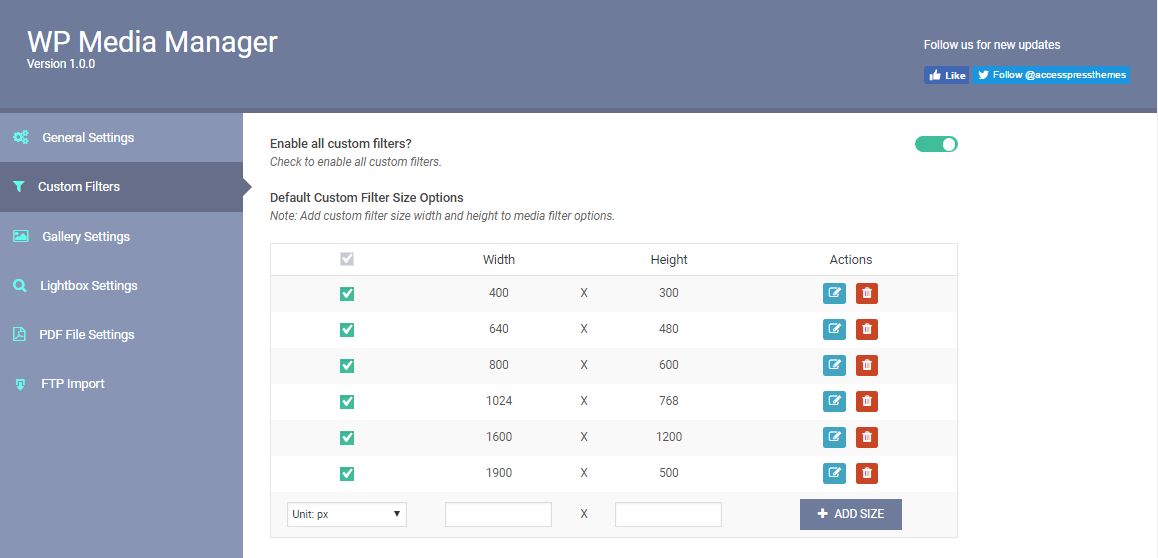Viewport: 1158px width, 558px height.
Task: Follow @accesspressthemes on Twitter
Action: click(1050, 75)
